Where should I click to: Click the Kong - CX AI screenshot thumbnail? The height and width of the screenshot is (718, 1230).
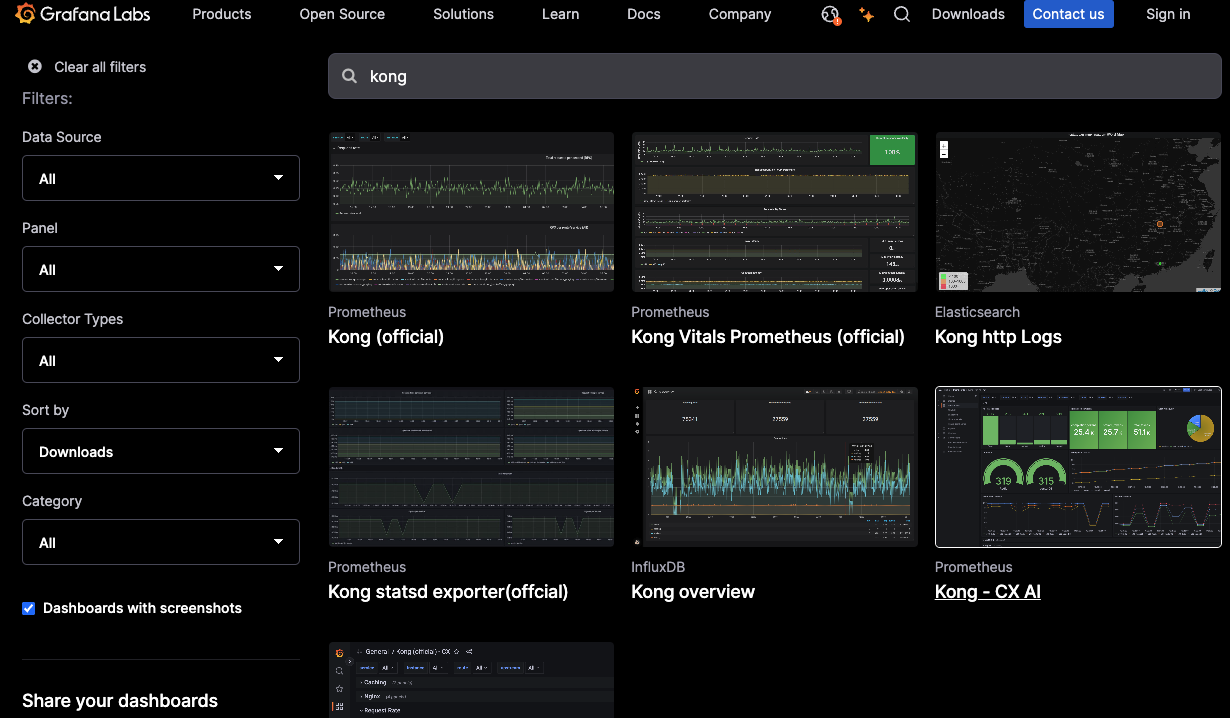coord(1078,467)
